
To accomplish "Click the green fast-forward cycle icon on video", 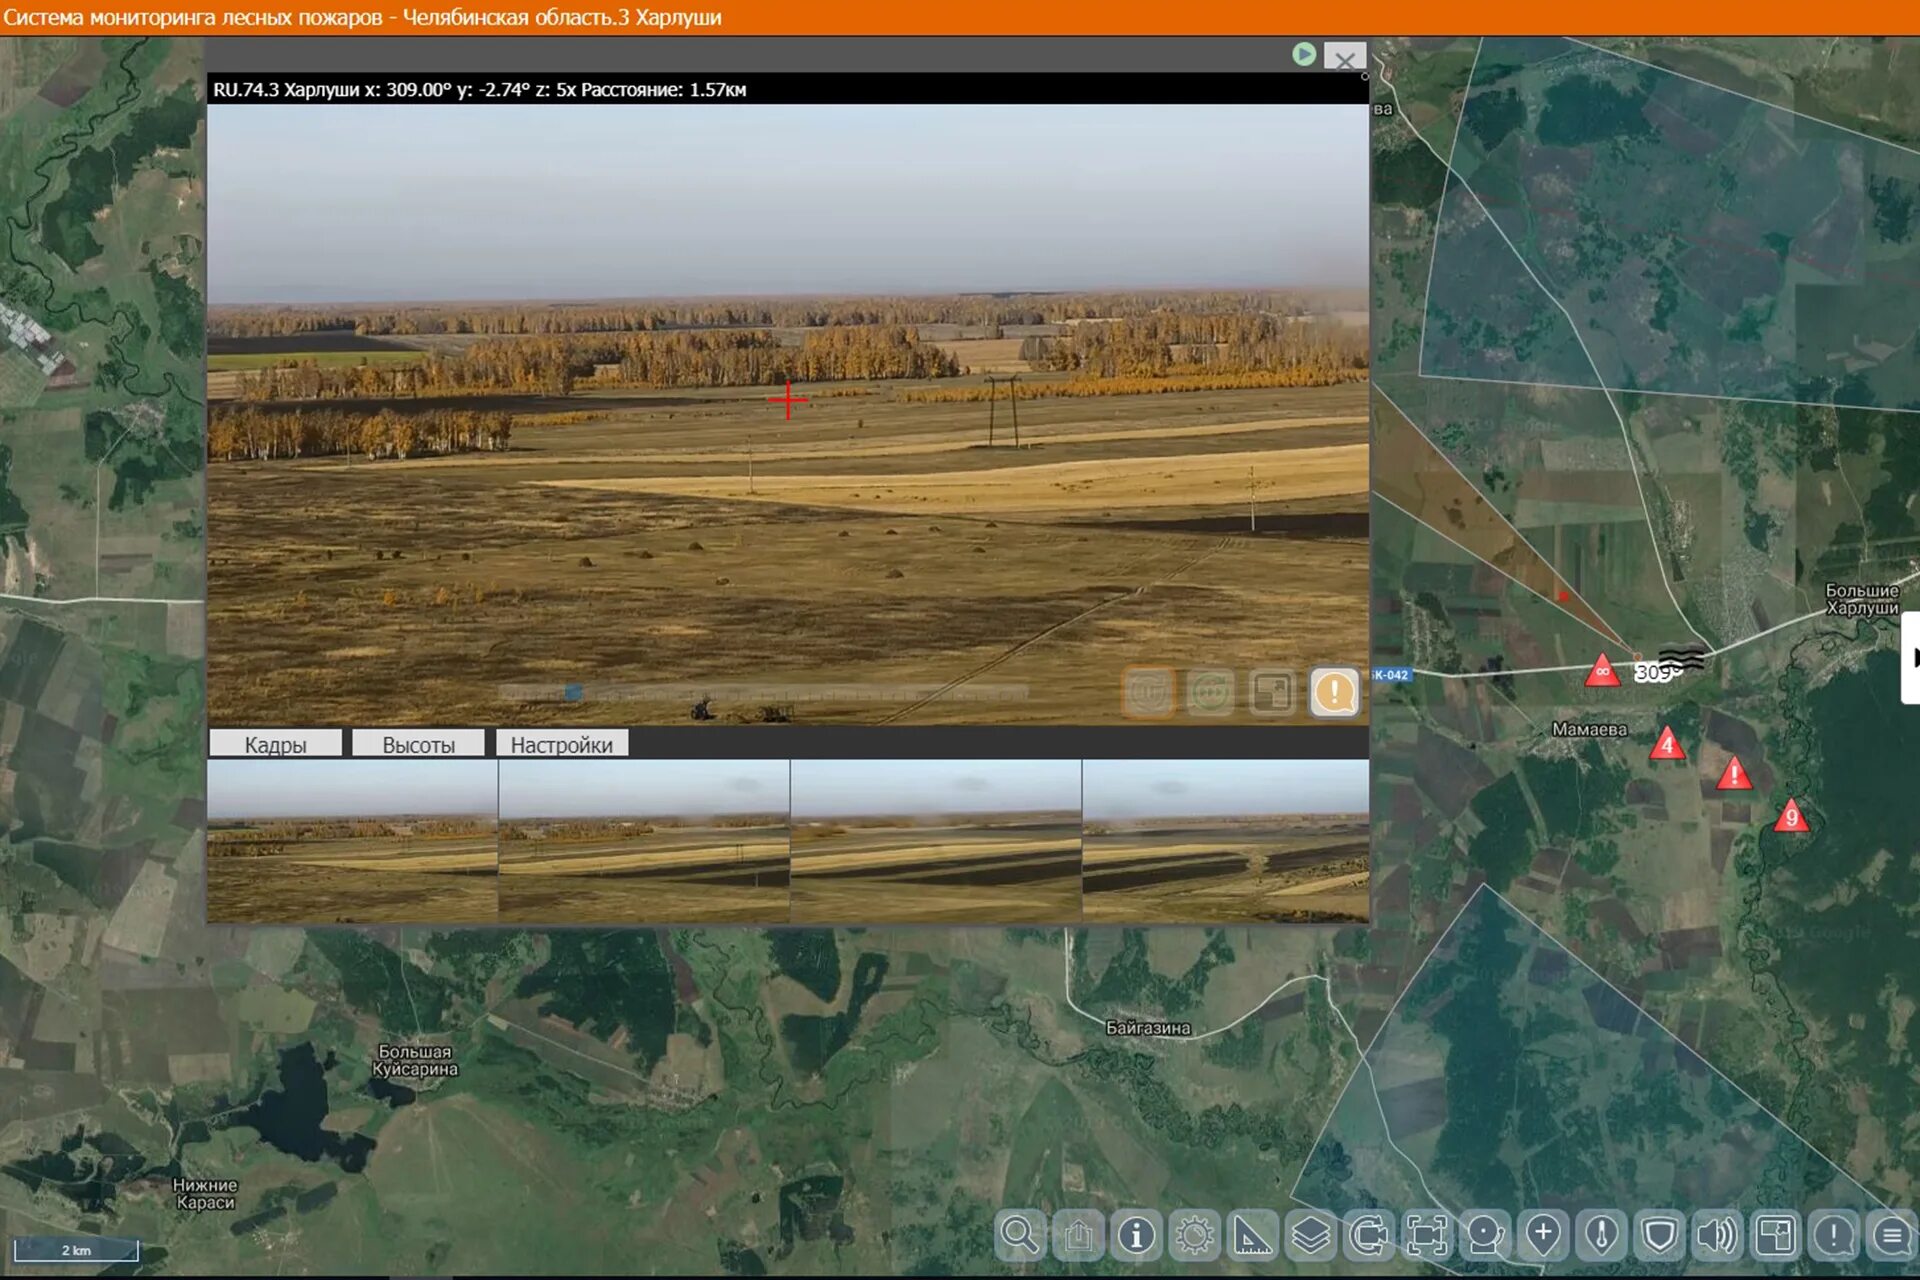I will pos(1210,692).
